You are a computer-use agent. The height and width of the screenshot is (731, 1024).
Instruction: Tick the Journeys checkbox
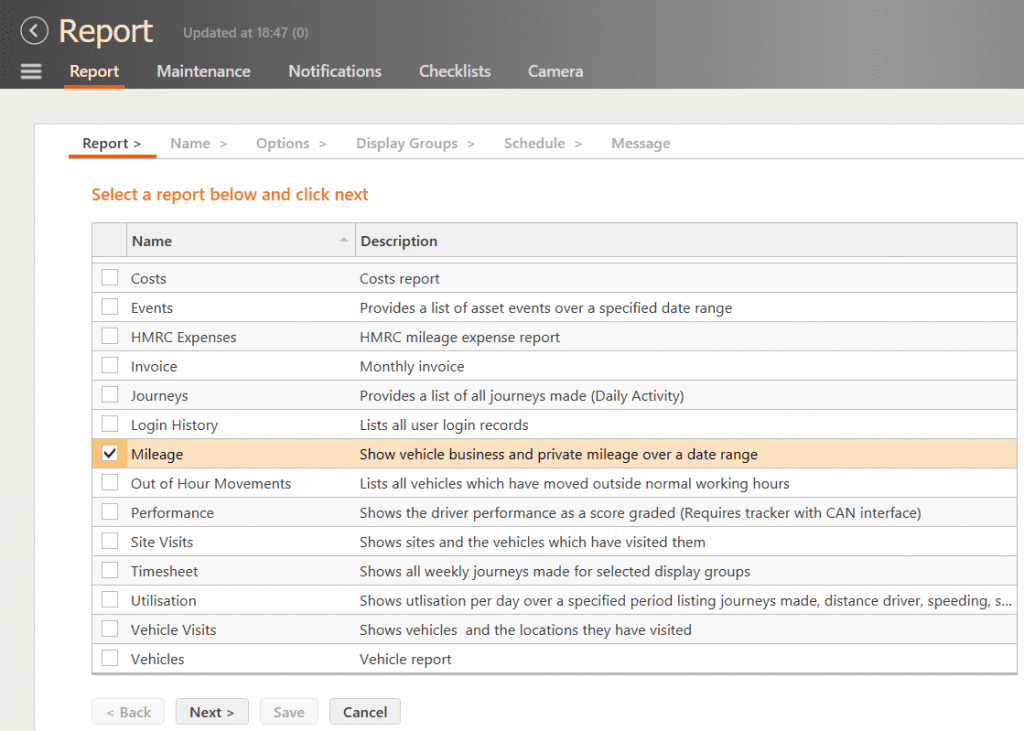coord(110,395)
